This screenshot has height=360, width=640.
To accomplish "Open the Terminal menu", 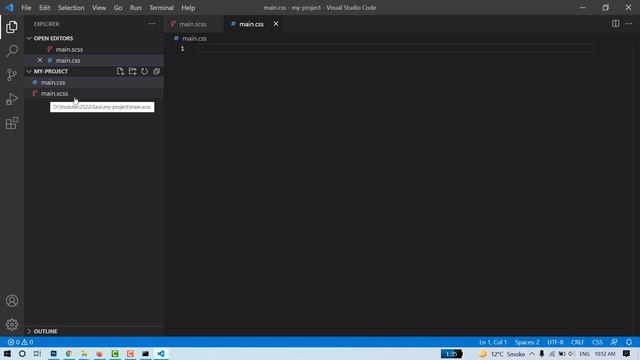I will coord(161,8).
